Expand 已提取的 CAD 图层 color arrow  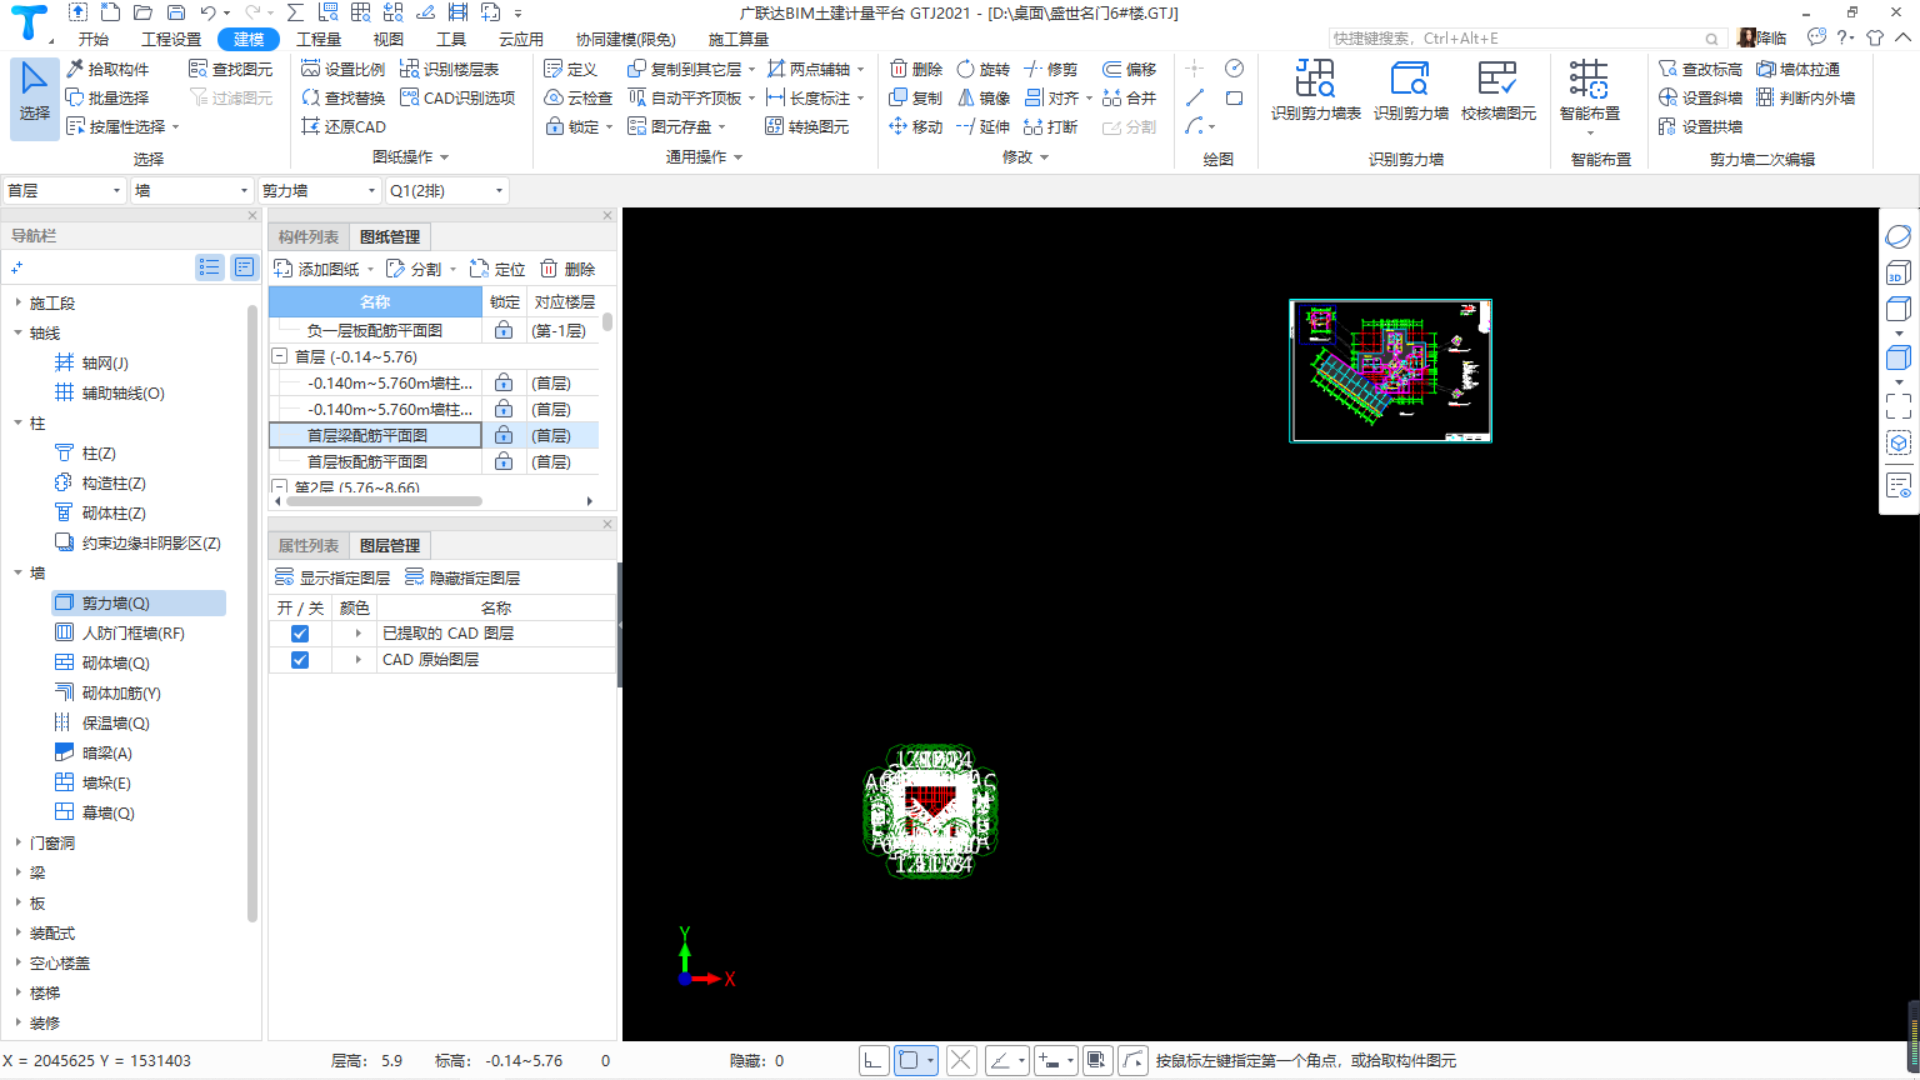click(358, 634)
